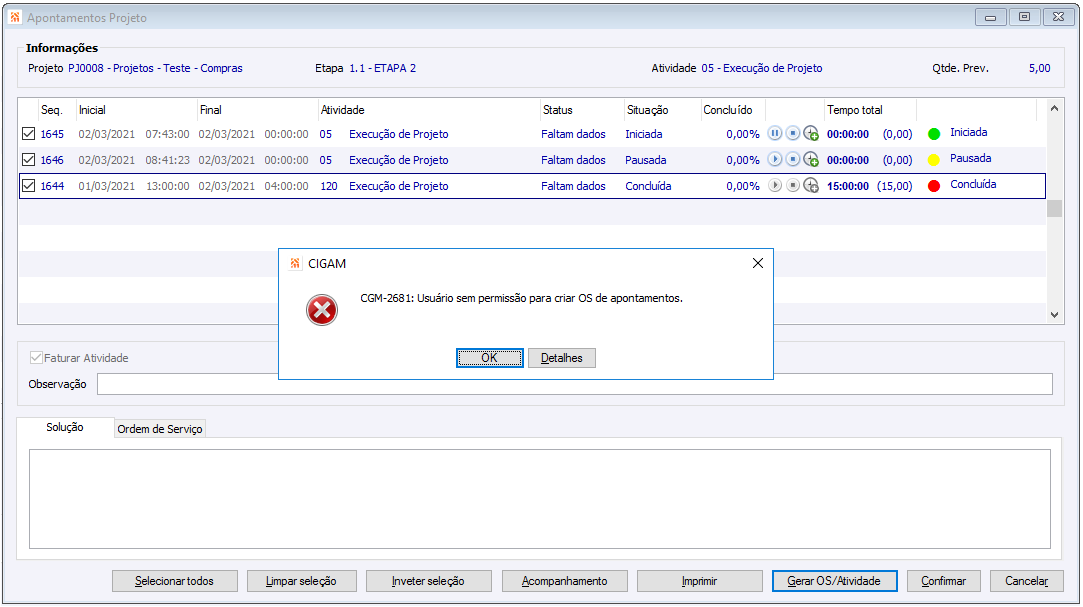Show error Detalhes
1083x607 pixels.
(562, 358)
